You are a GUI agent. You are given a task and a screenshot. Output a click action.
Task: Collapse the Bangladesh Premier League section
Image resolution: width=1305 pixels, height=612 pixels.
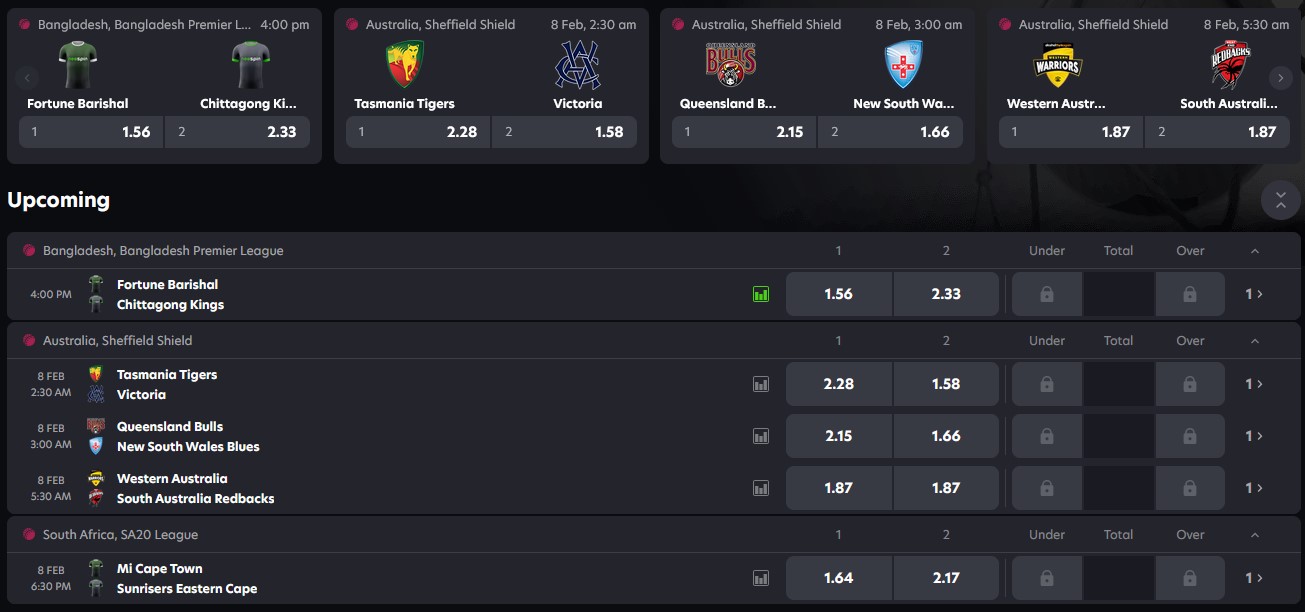click(1255, 251)
